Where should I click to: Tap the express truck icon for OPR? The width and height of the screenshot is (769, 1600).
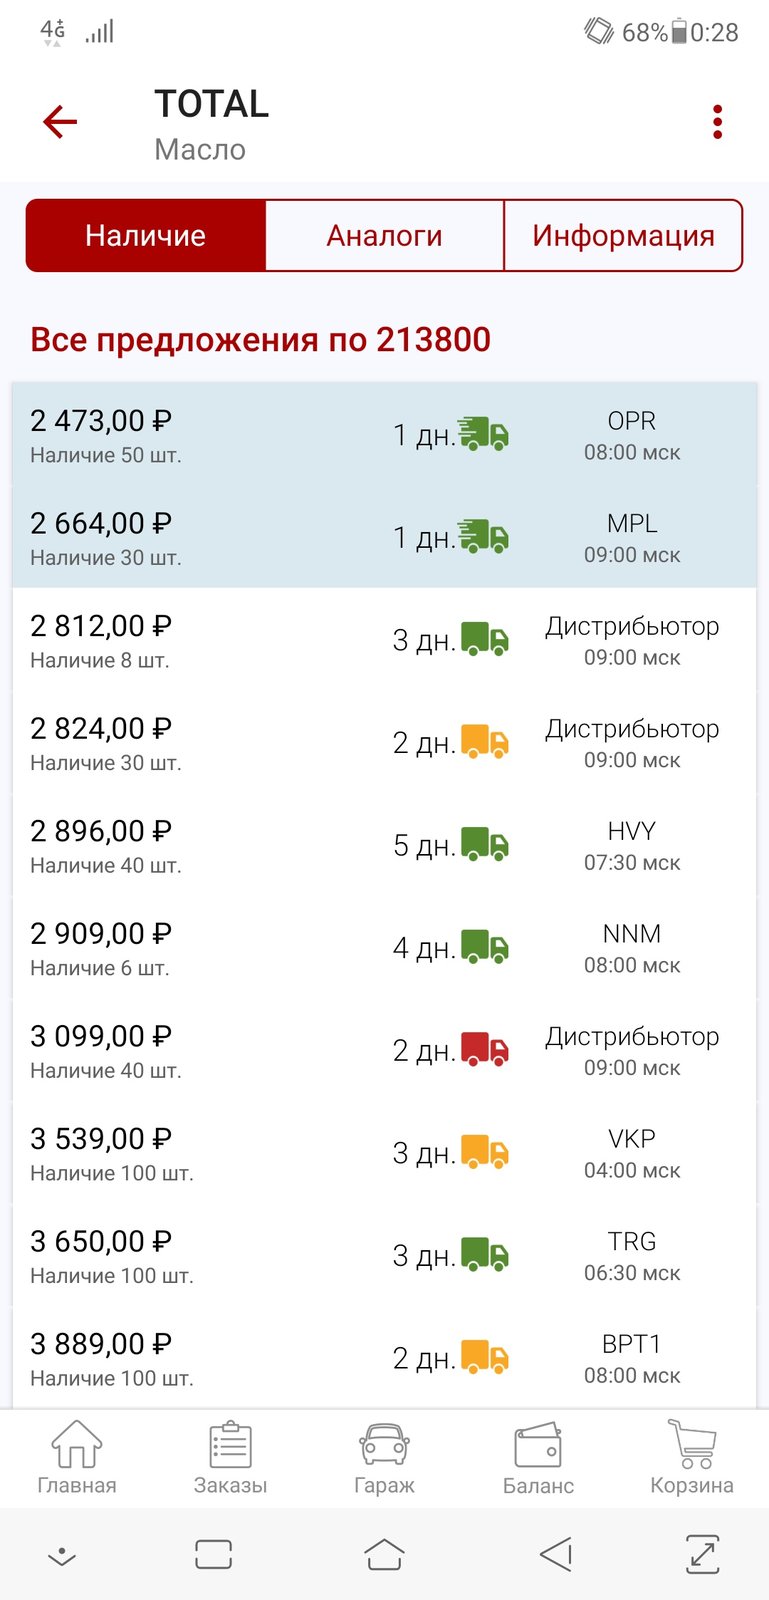click(x=484, y=433)
